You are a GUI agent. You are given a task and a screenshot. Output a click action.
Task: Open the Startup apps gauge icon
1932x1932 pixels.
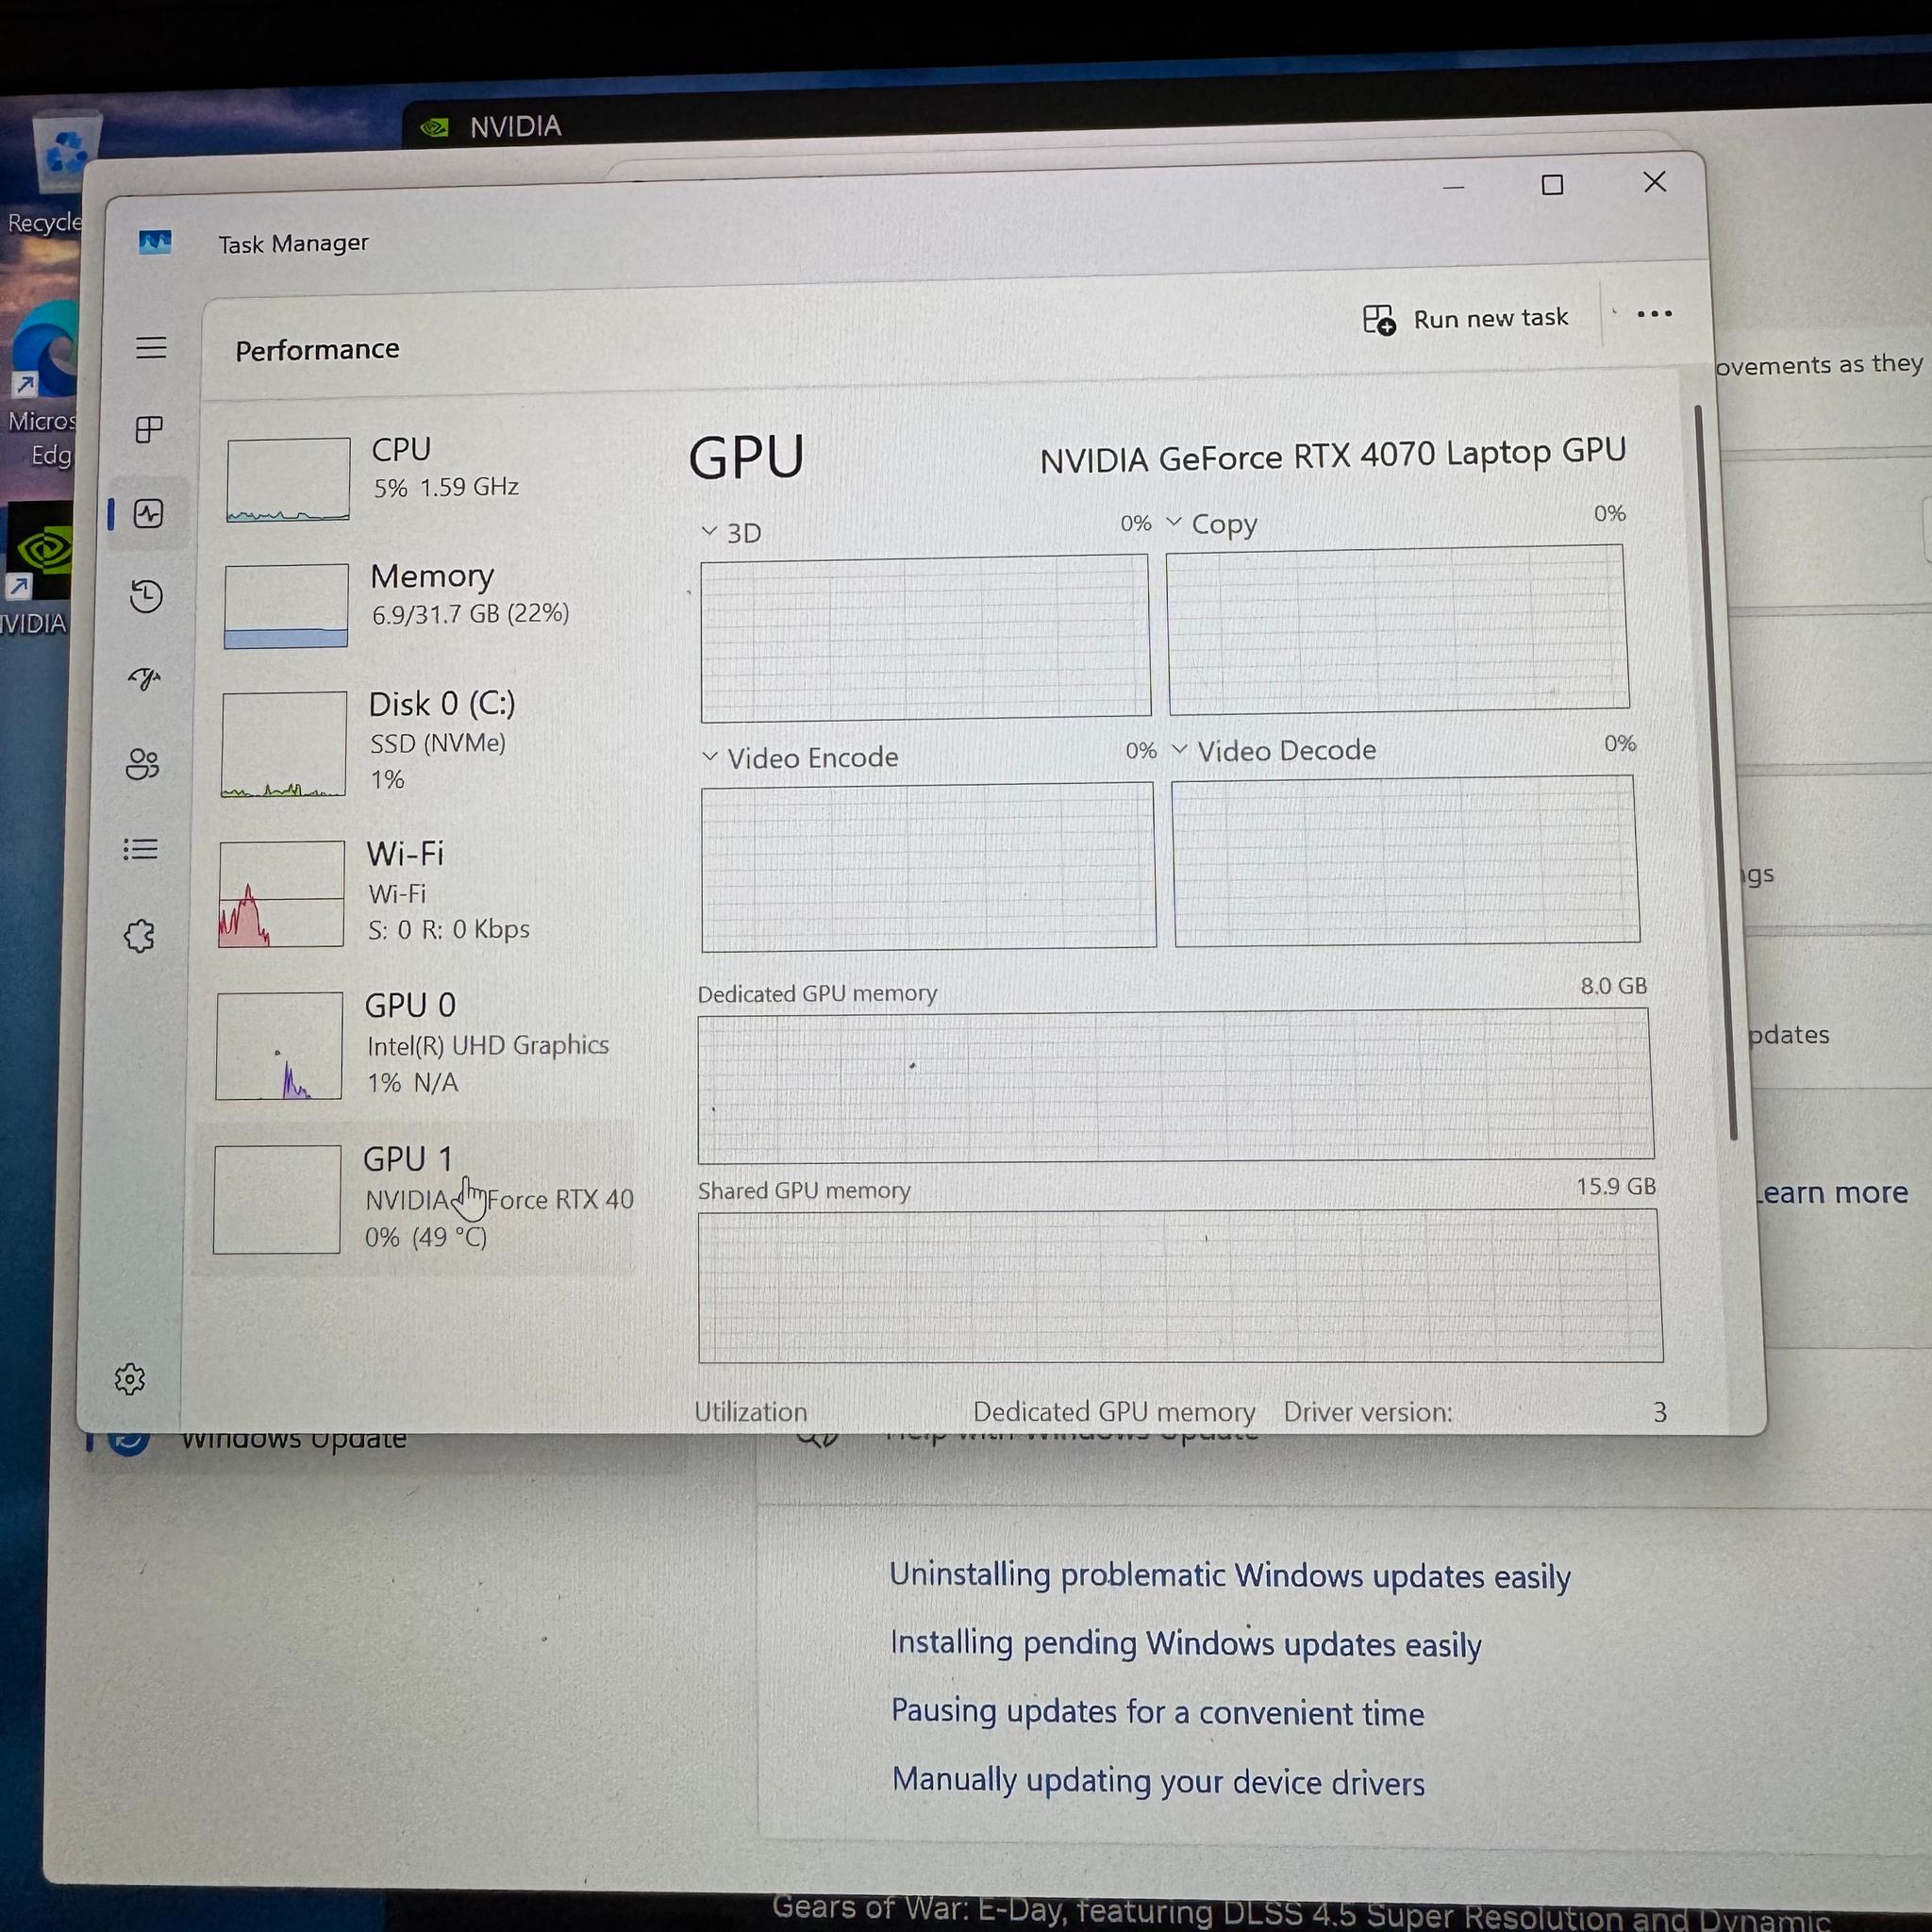point(145,680)
